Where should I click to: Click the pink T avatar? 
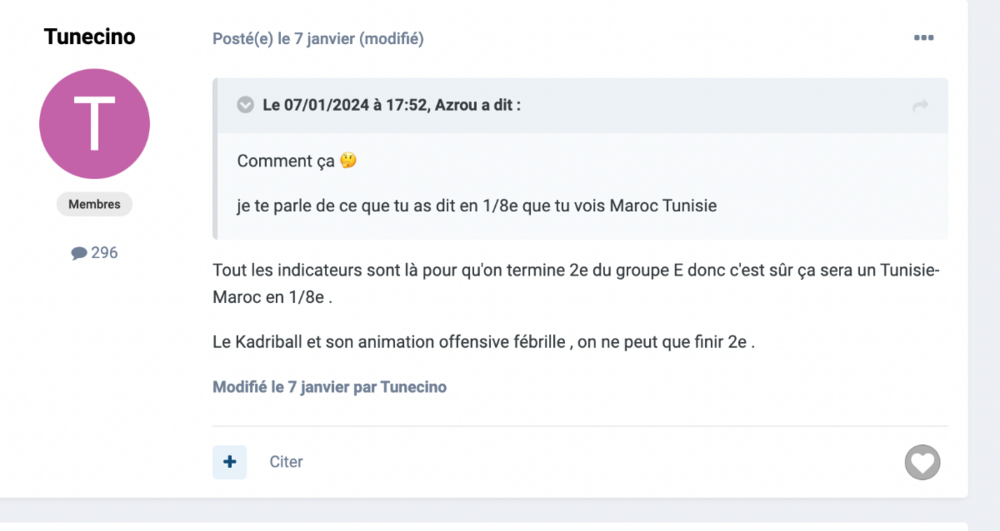[x=94, y=124]
